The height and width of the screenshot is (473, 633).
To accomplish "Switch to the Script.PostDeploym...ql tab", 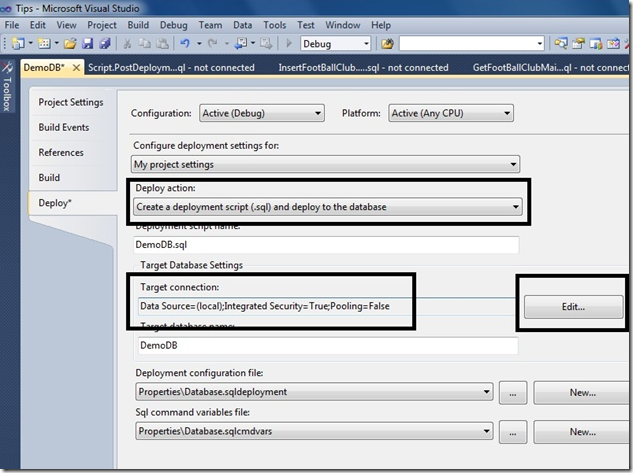I will [x=171, y=68].
